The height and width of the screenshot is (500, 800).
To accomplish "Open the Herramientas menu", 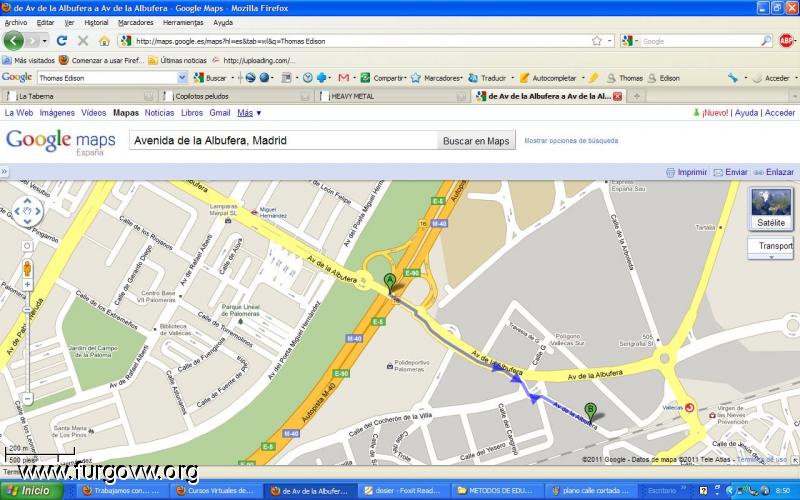I will coord(183,22).
